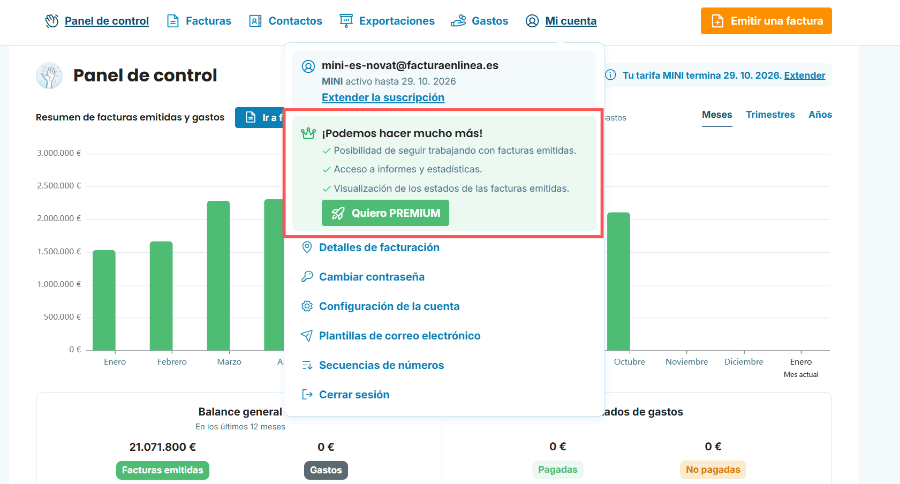The height and width of the screenshot is (484, 900).
Task: Click the waving hand icon beside Panel de control
Action: point(52,21)
